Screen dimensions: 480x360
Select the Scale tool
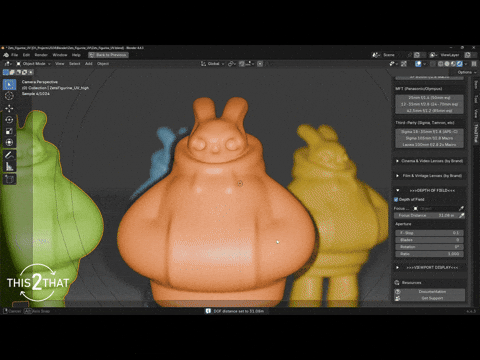coord(9,131)
